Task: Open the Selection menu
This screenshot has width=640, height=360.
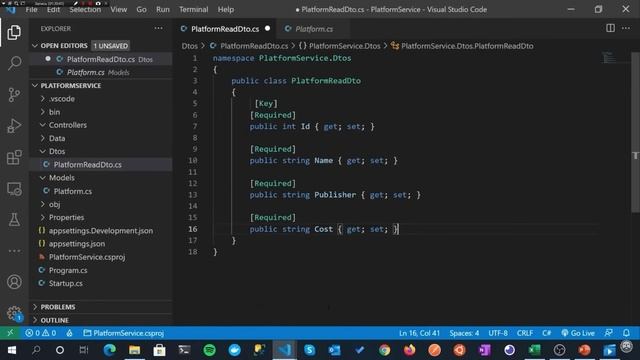Action: click(85, 9)
